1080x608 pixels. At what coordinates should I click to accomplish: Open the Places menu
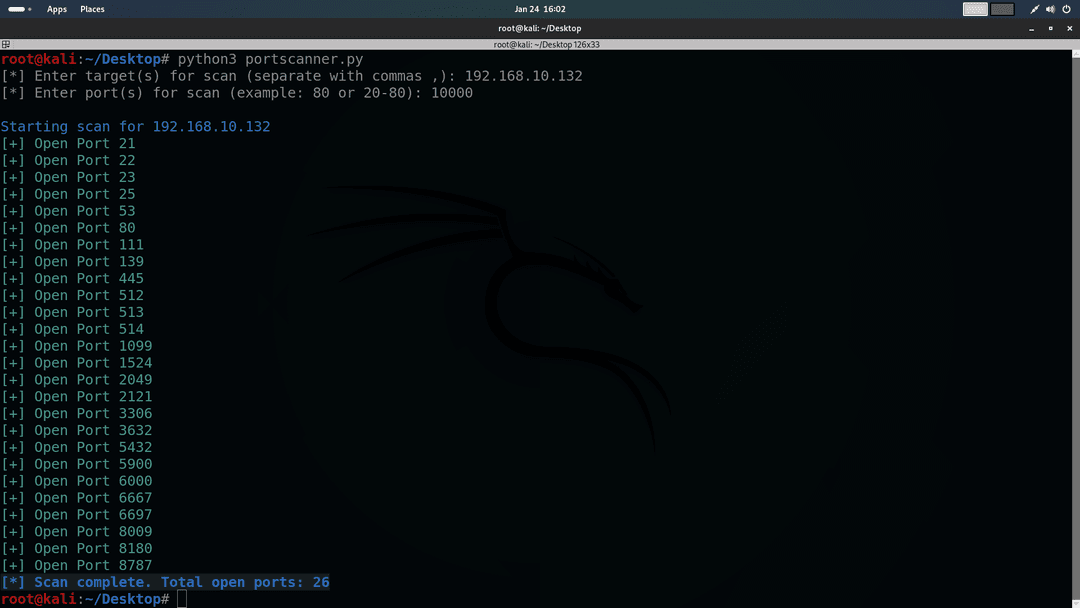(92, 9)
